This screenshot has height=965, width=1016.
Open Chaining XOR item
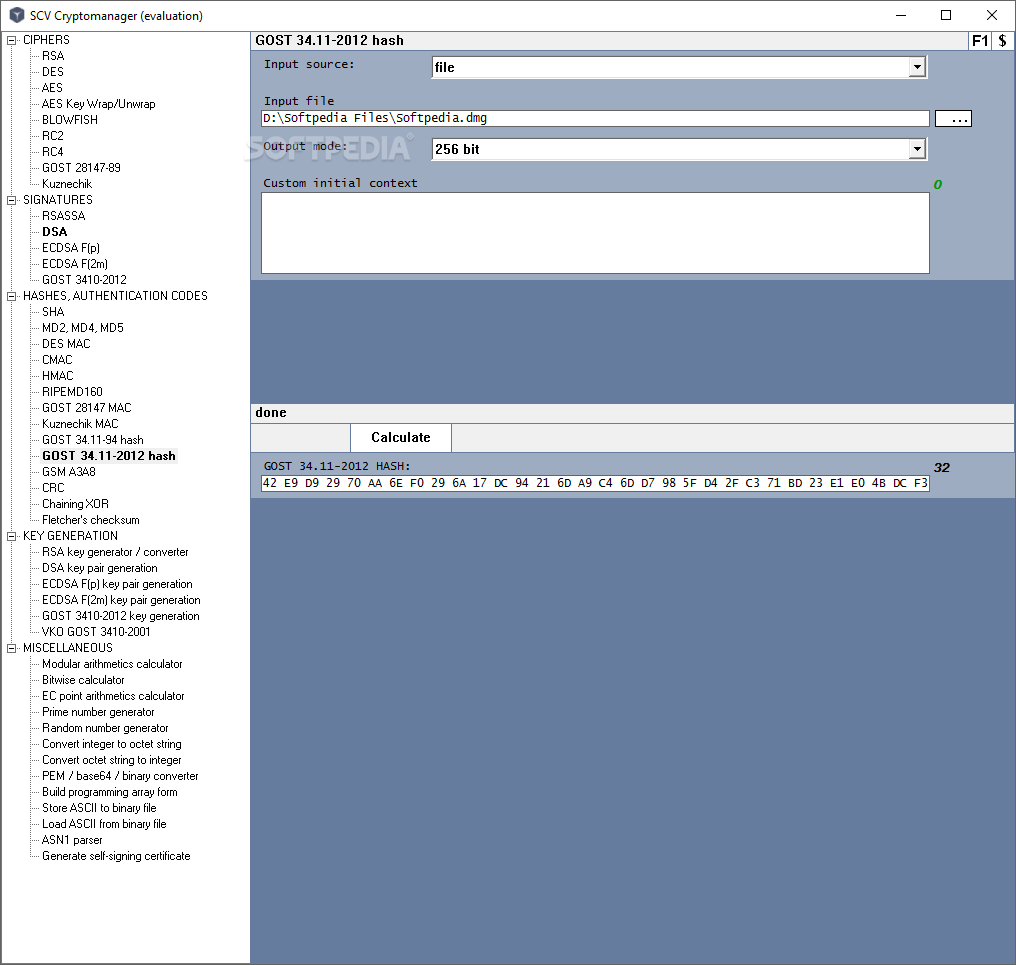[x=75, y=504]
